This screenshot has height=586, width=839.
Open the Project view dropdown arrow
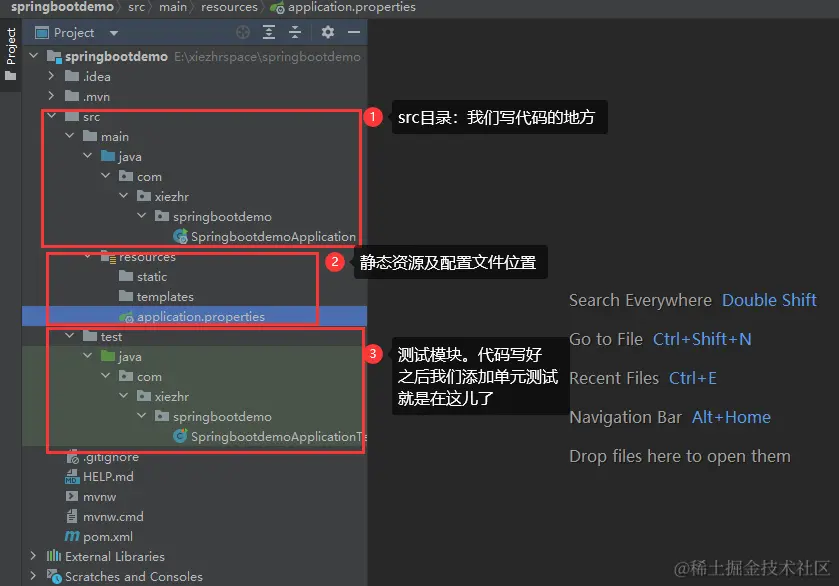[113, 33]
